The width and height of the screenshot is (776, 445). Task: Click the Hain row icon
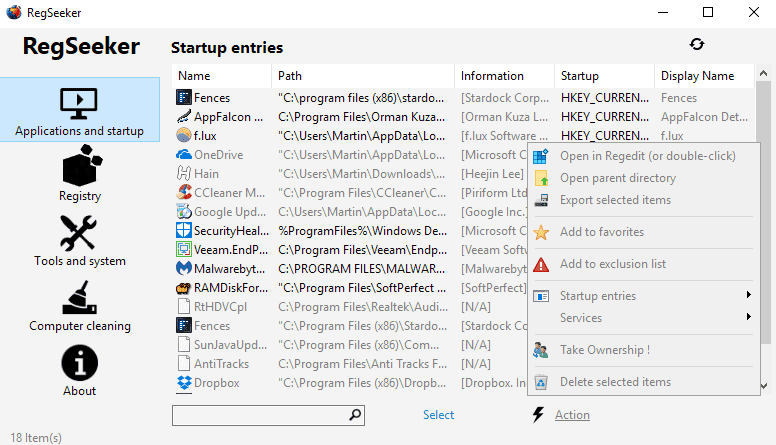(184, 174)
